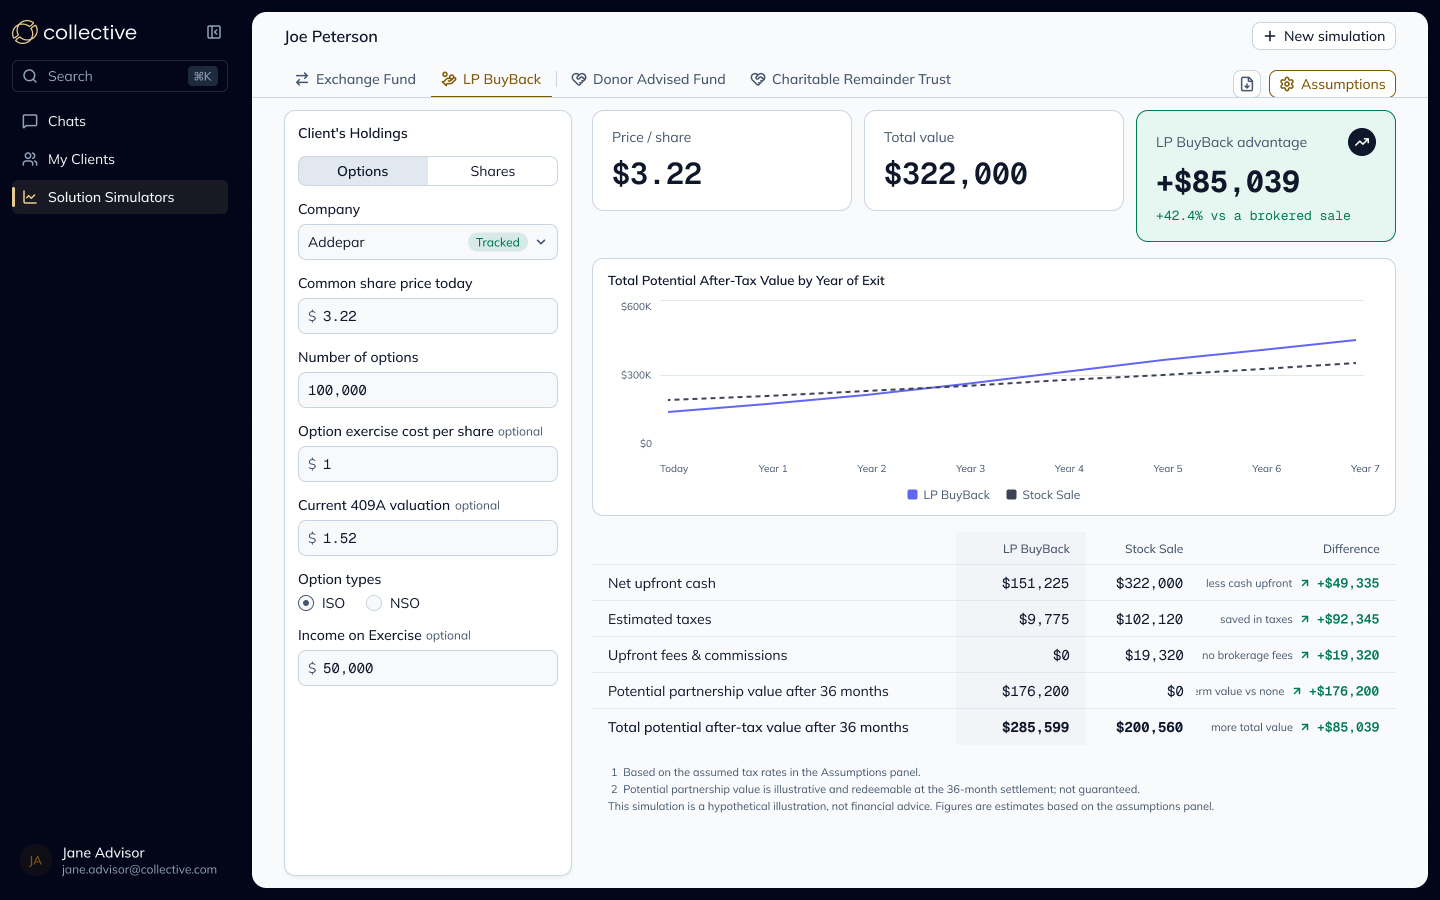Switch to the Charitable Remainder Trust tab
The width and height of the screenshot is (1440, 900).
tap(850, 79)
